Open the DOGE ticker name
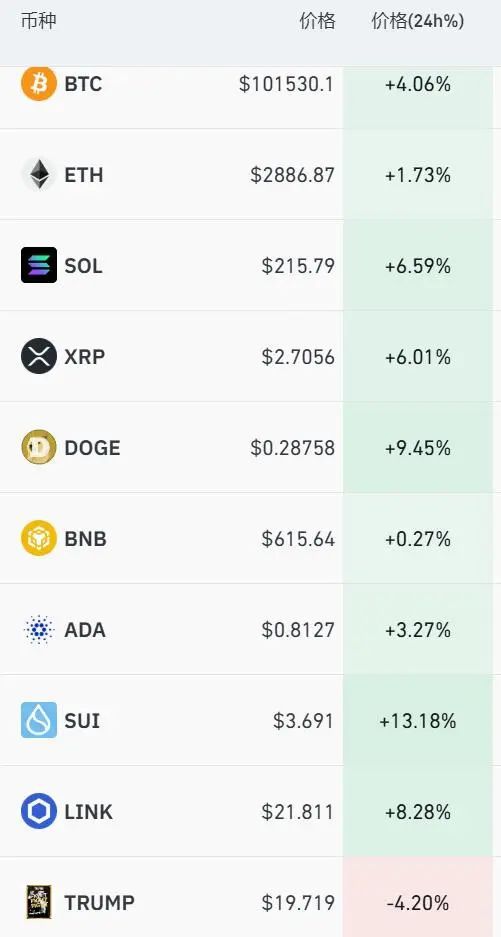 (92, 448)
